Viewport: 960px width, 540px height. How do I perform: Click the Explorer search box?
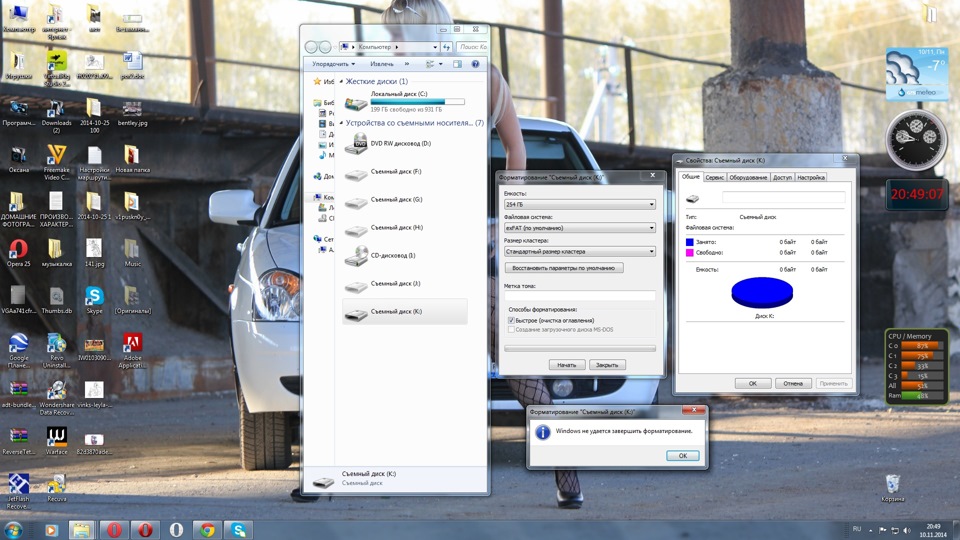[473, 47]
